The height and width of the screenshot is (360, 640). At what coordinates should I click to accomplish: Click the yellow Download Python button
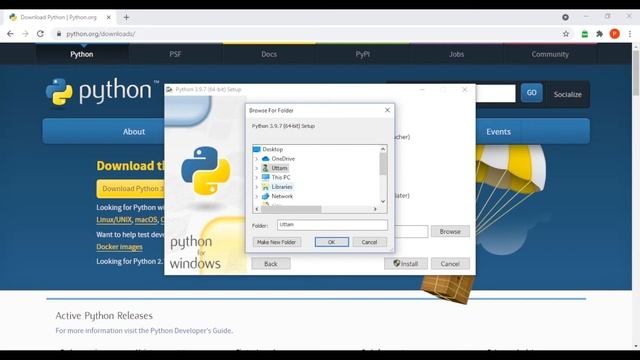pos(131,189)
